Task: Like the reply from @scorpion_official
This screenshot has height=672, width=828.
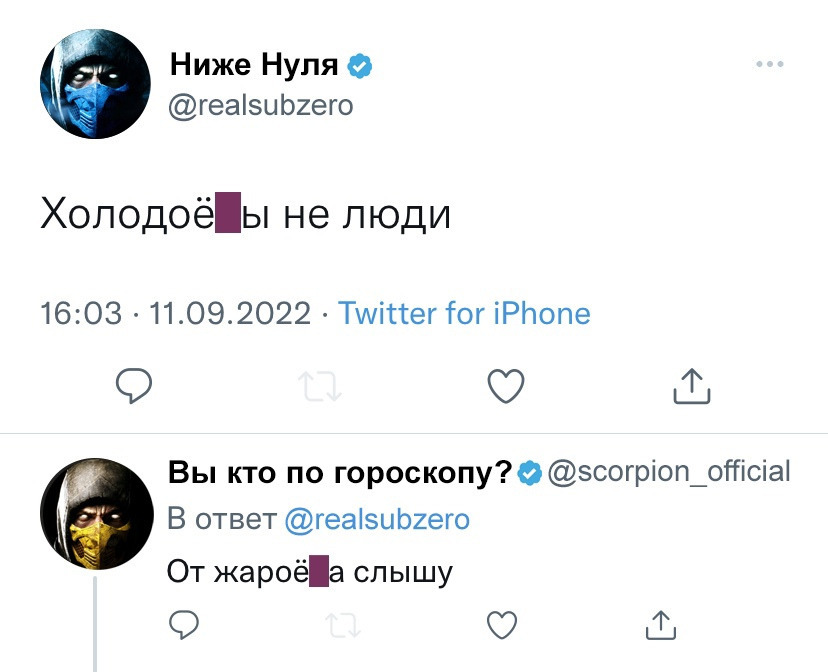Action: [501, 626]
